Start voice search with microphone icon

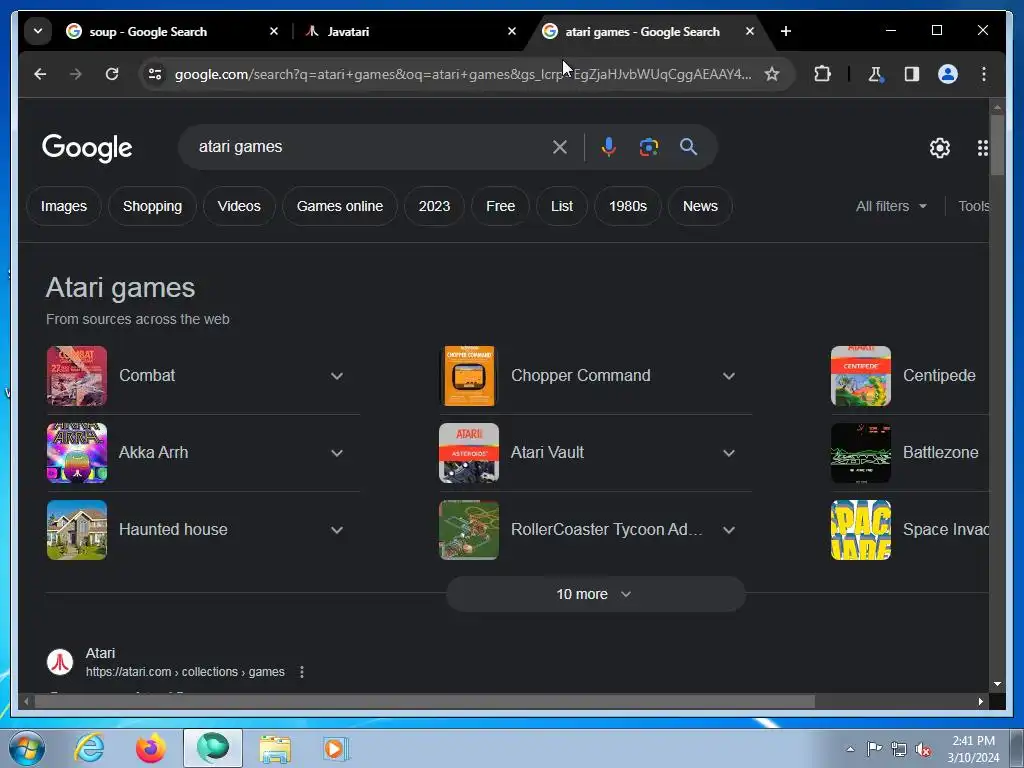pyautogui.click(x=609, y=147)
